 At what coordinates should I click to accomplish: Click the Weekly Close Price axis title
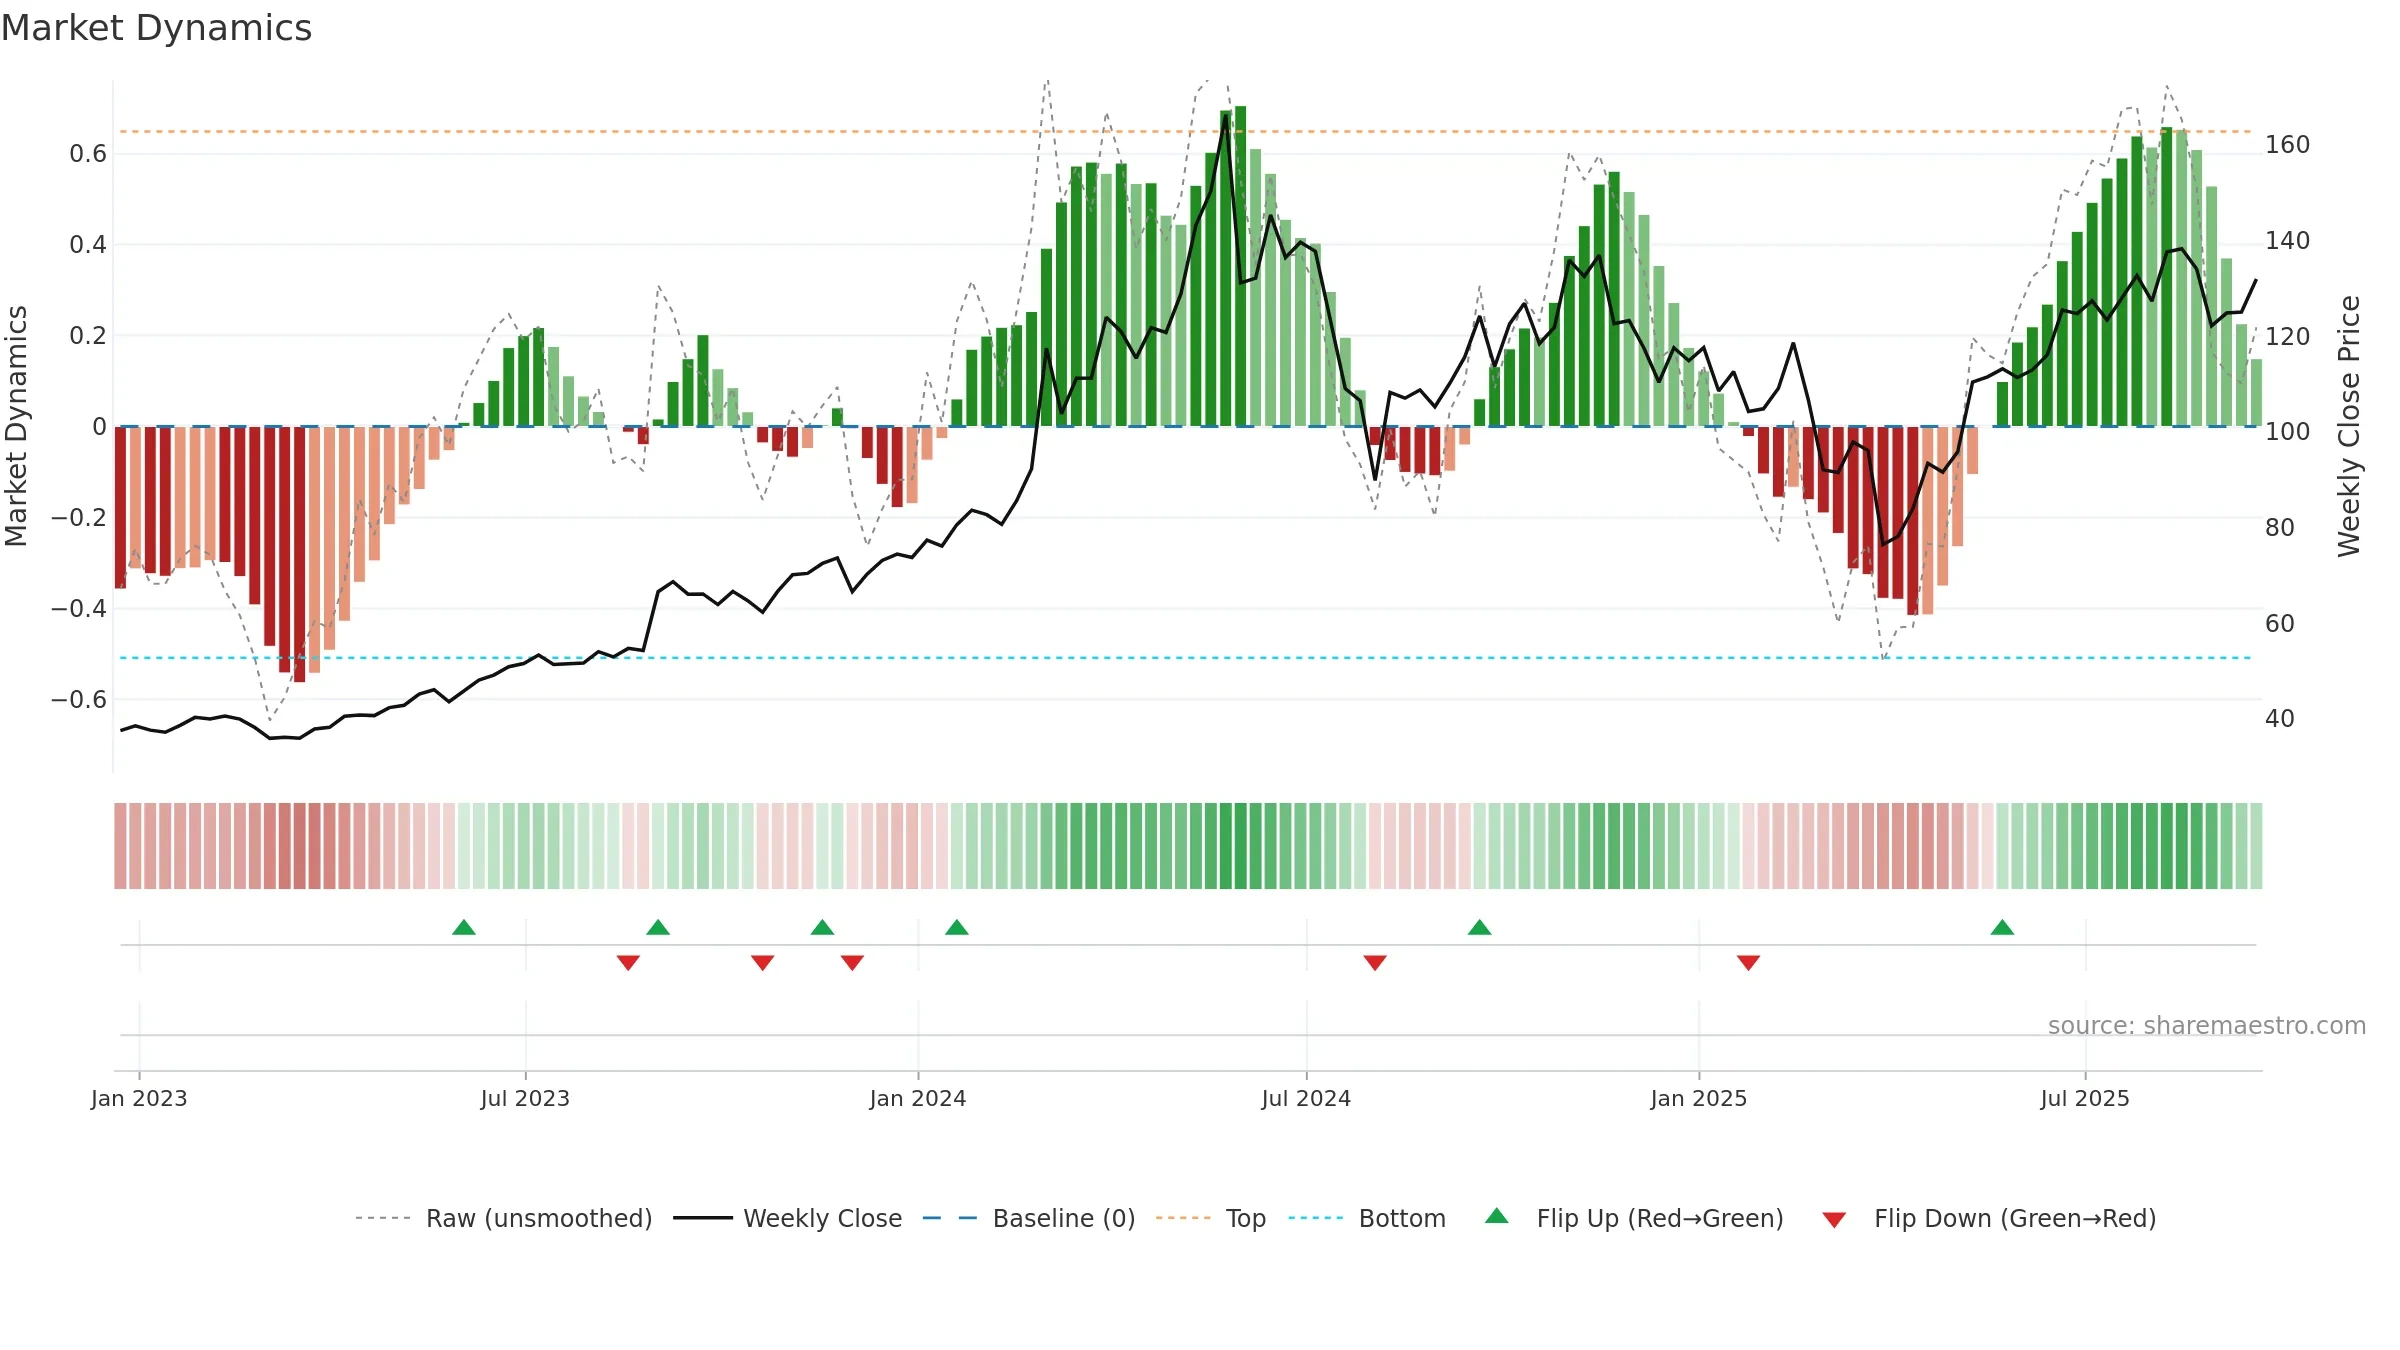click(2349, 426)
